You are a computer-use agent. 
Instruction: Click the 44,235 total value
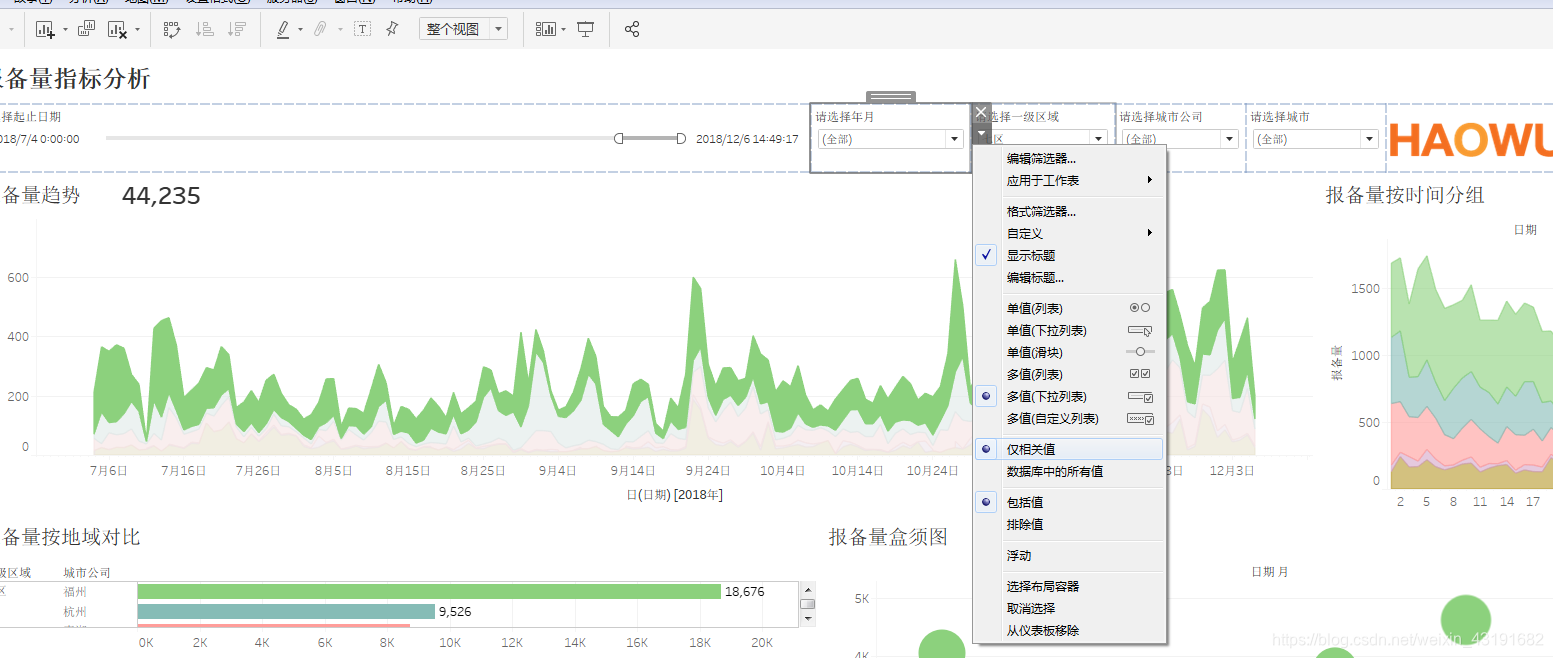click(161, 196)
